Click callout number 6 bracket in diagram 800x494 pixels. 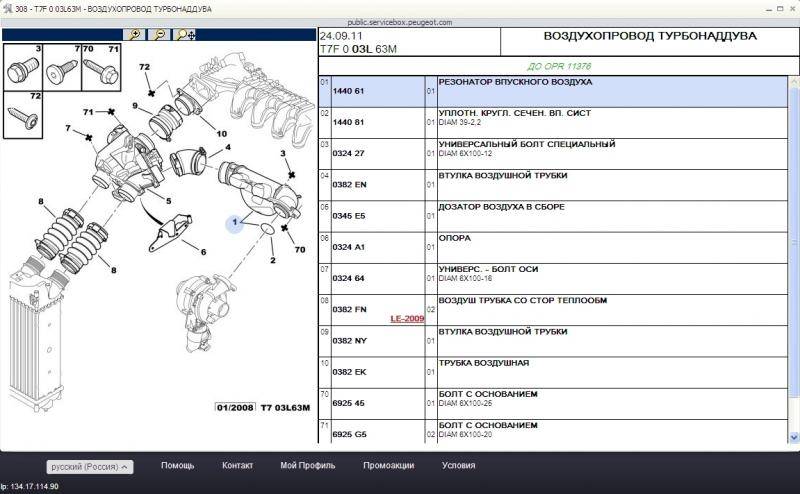click(x=202, y=251)
